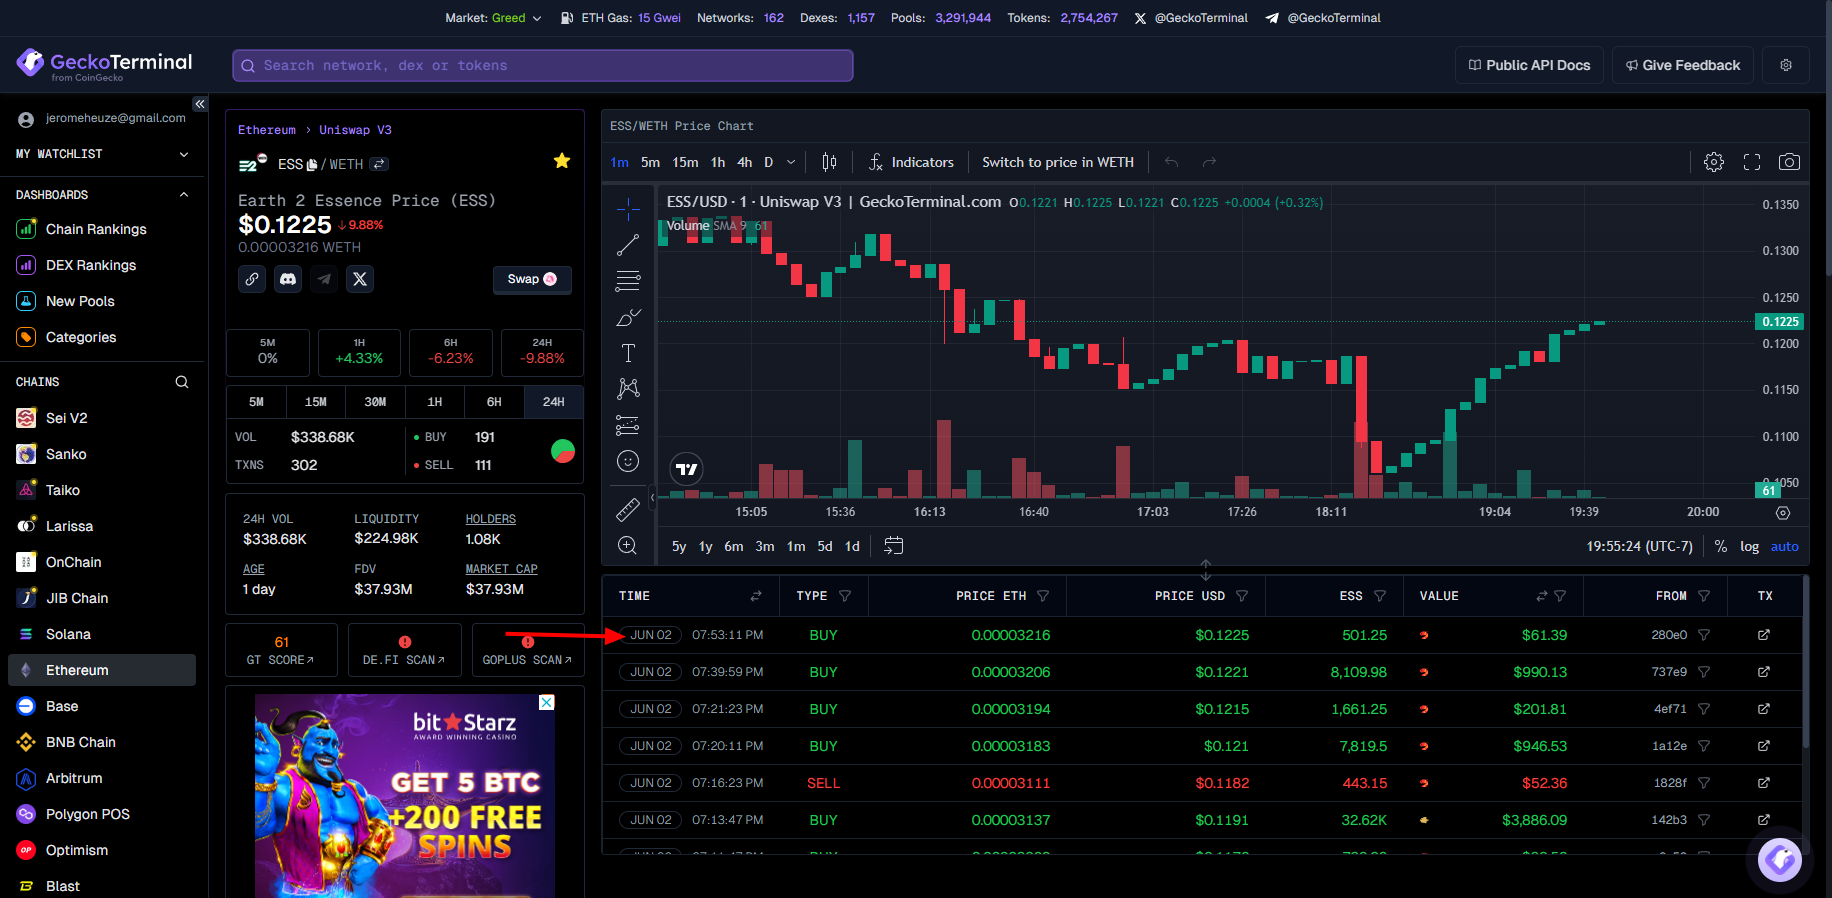1832x898 pixels.
Task: Toggle the TIME column format
Action: [756, 596]
